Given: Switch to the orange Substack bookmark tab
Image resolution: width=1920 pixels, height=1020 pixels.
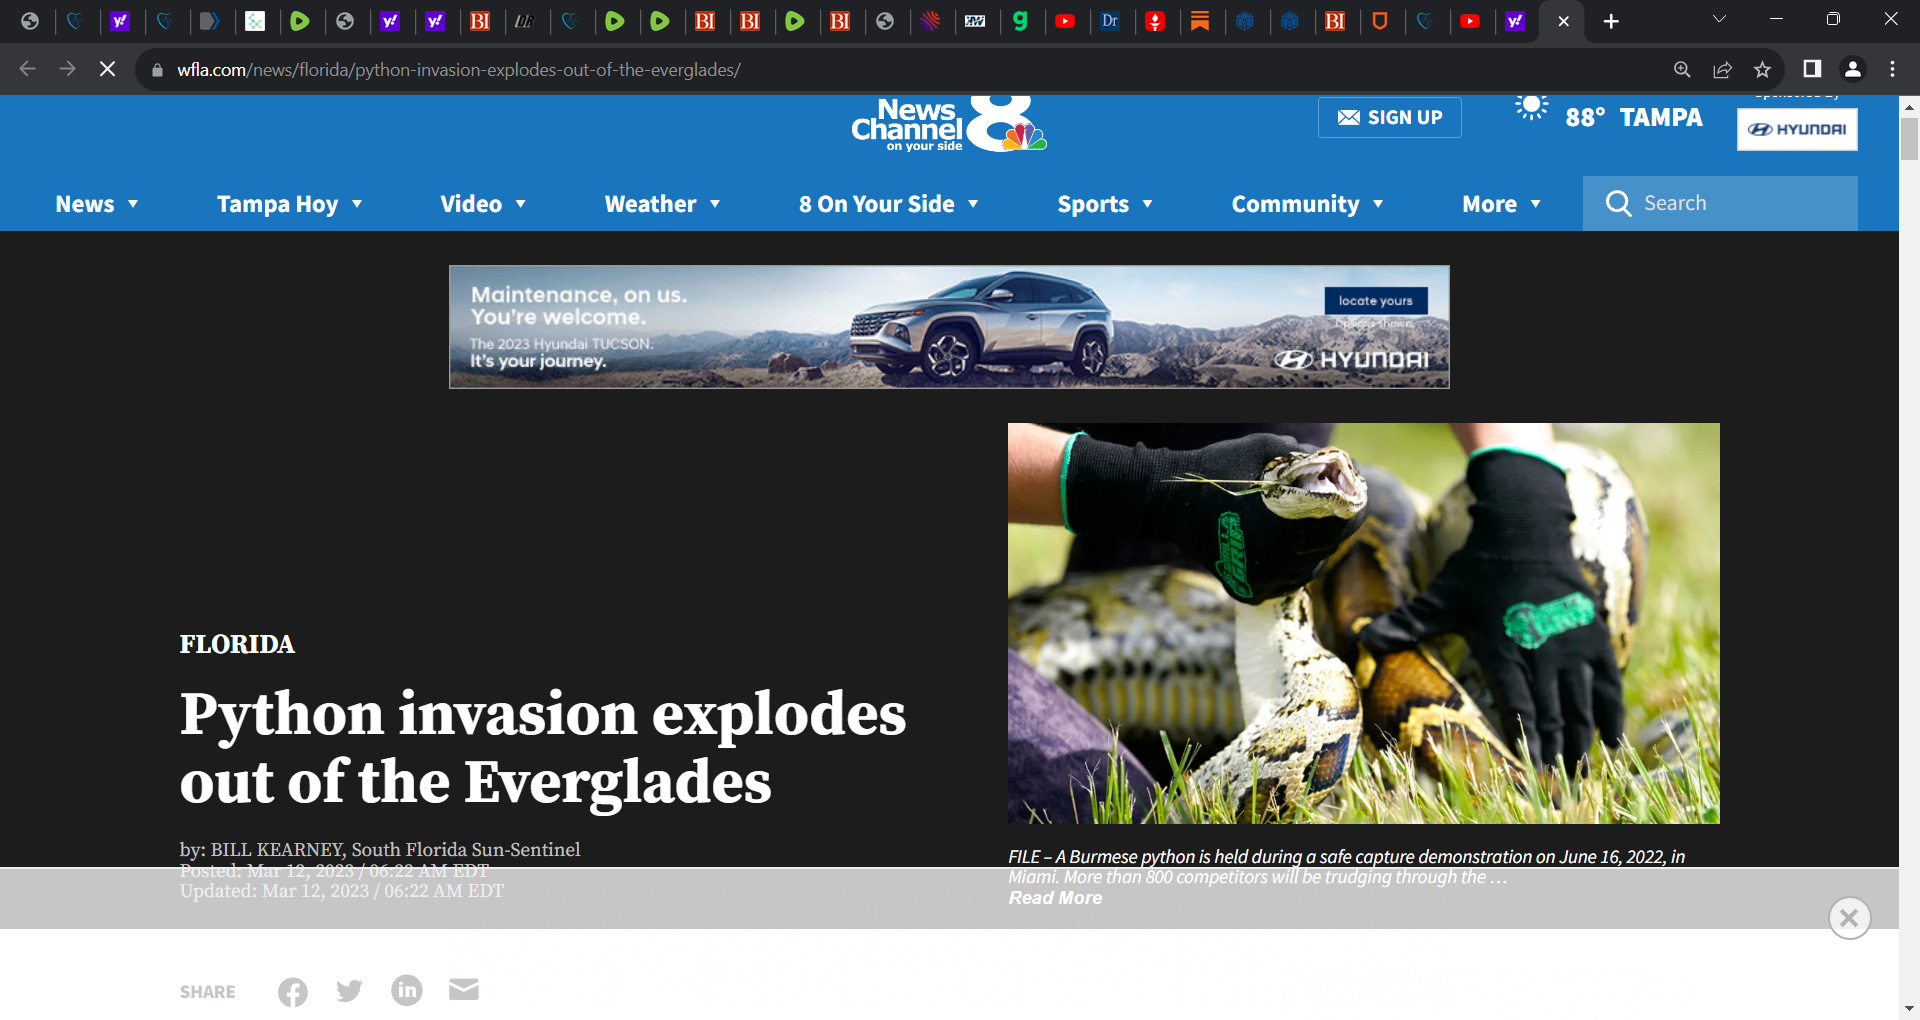Looking at the screenshot, I should (x=1200, y=21).
